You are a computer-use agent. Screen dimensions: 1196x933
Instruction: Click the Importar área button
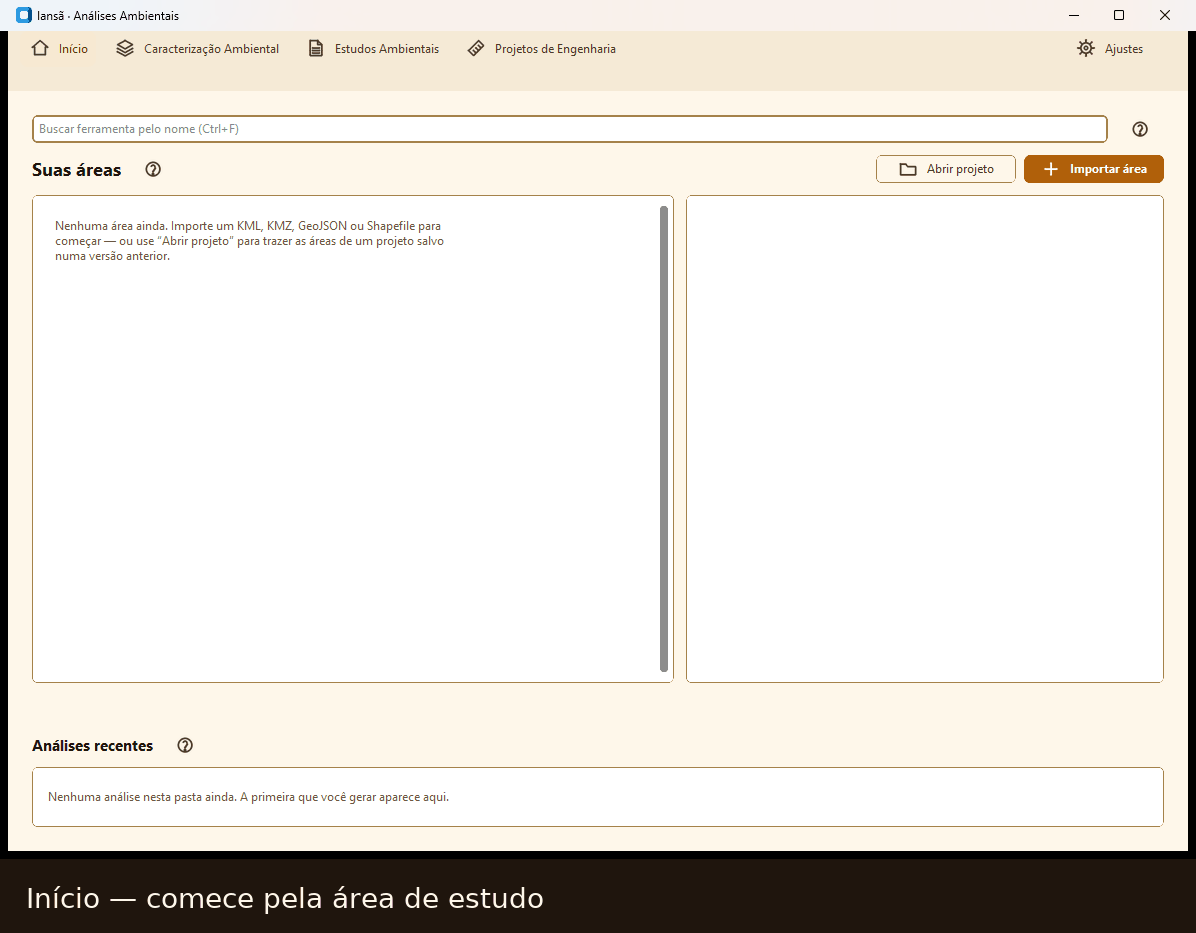[1094, 169]
